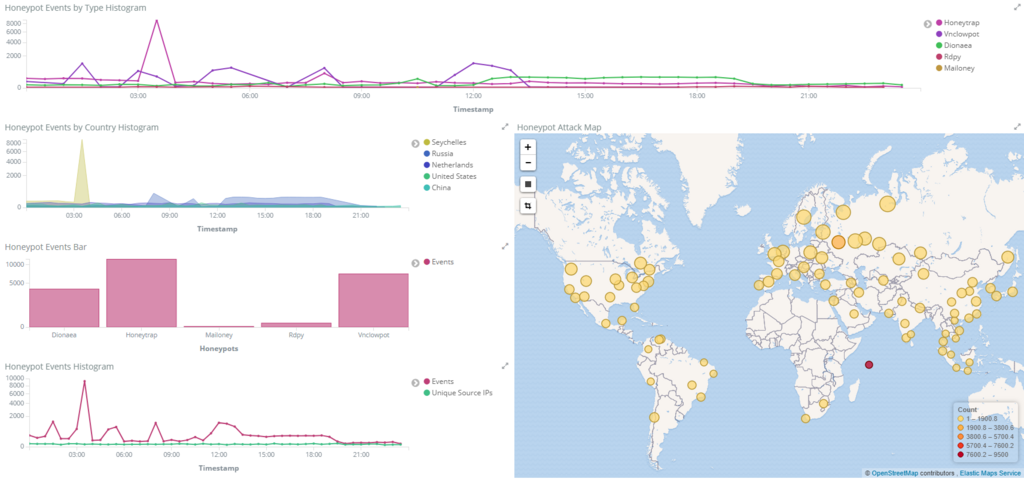
Task: Select Russia in the country legend
Action: tap(438, 154)
